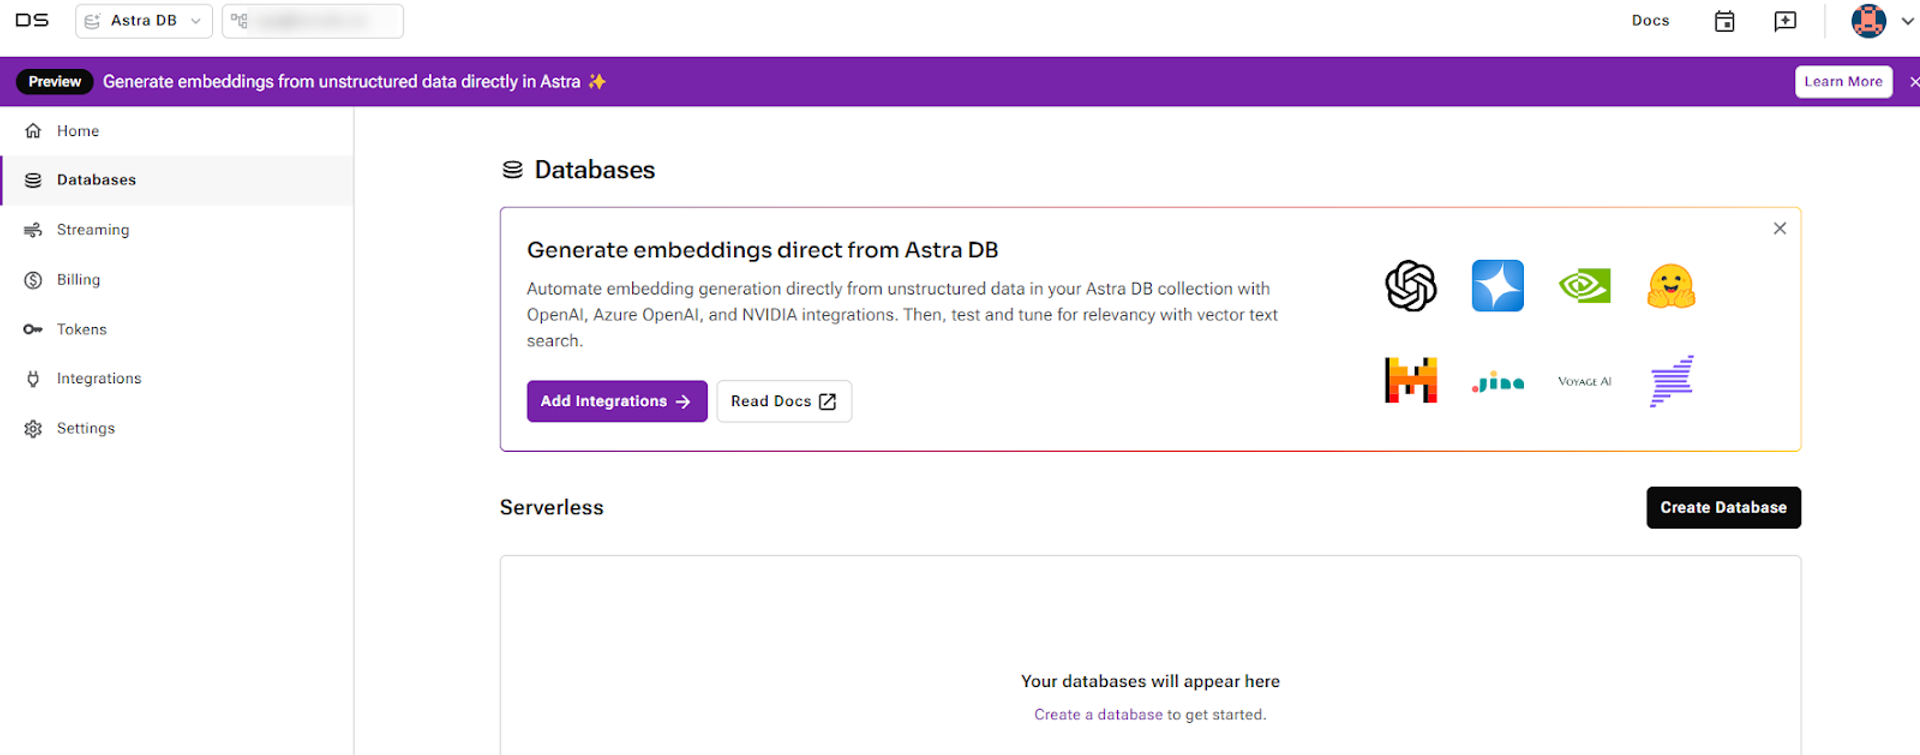Click the Voyage AI logo
Image resolution: width=1920 pixels, height=755 pixels.
pyautogui.click(x=1585, y=381)
